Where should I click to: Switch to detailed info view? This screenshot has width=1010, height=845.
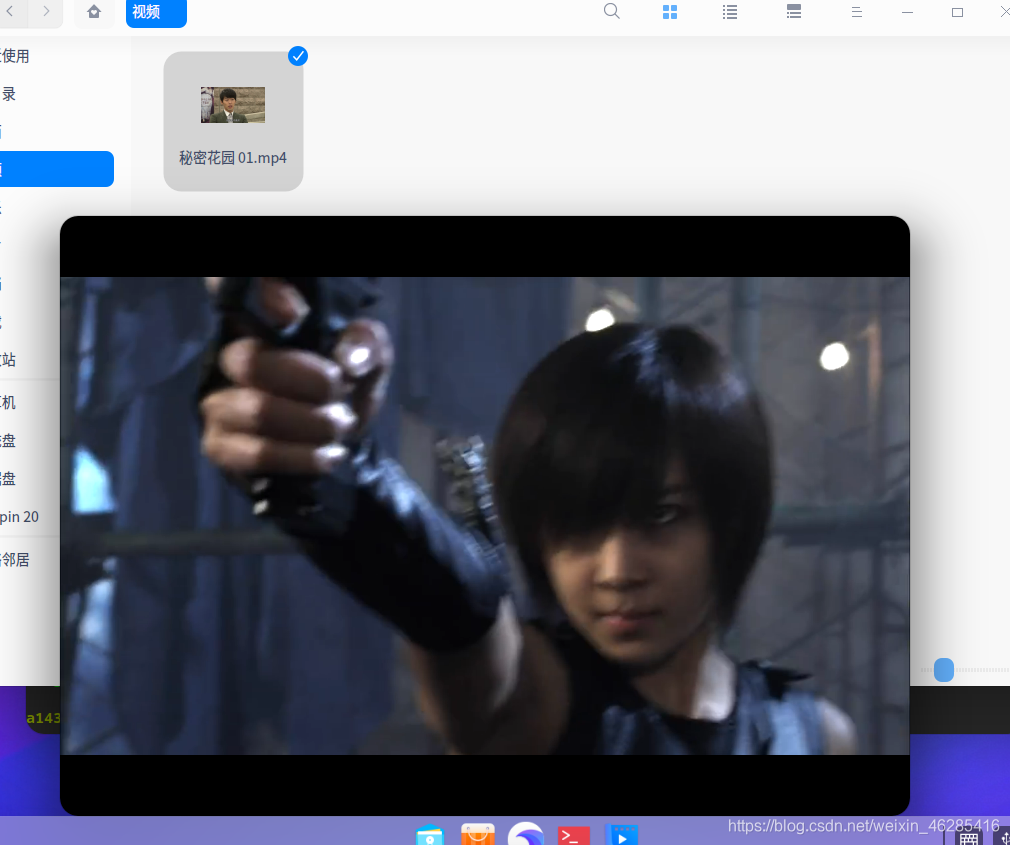click(x=794, y=12)
